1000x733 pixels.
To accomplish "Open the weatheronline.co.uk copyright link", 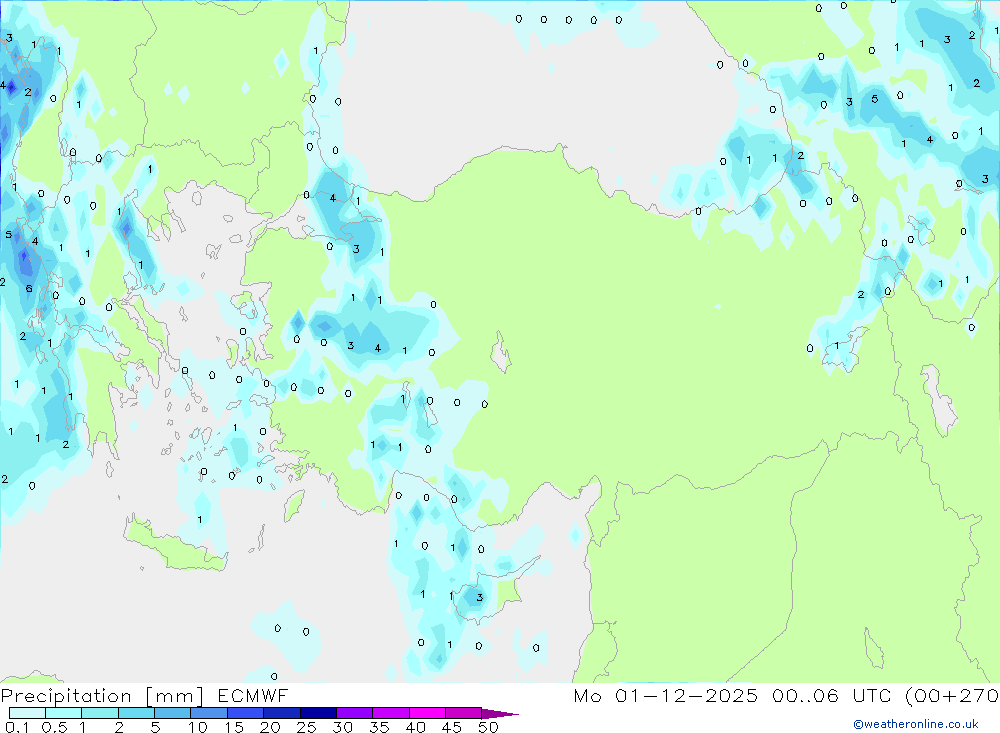I will click(916, 724).
